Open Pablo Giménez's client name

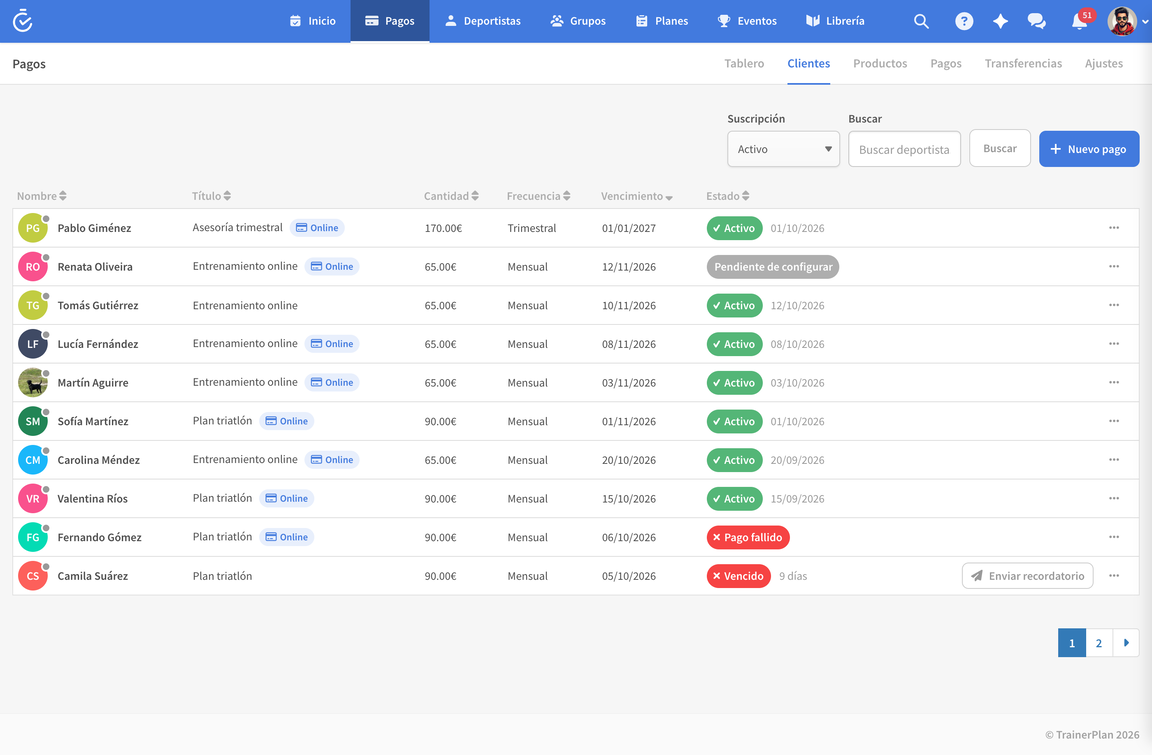click(95, 228)
